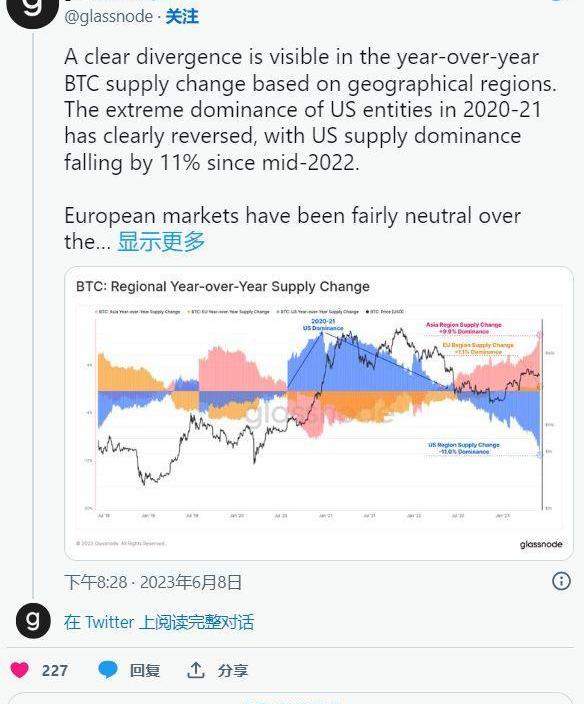This screenshot has width=584, height=704.
Task: Toggle the BTC EU Year-over-Year Supply Change legend
Action: pyautogui.click(x=228, y=311)
